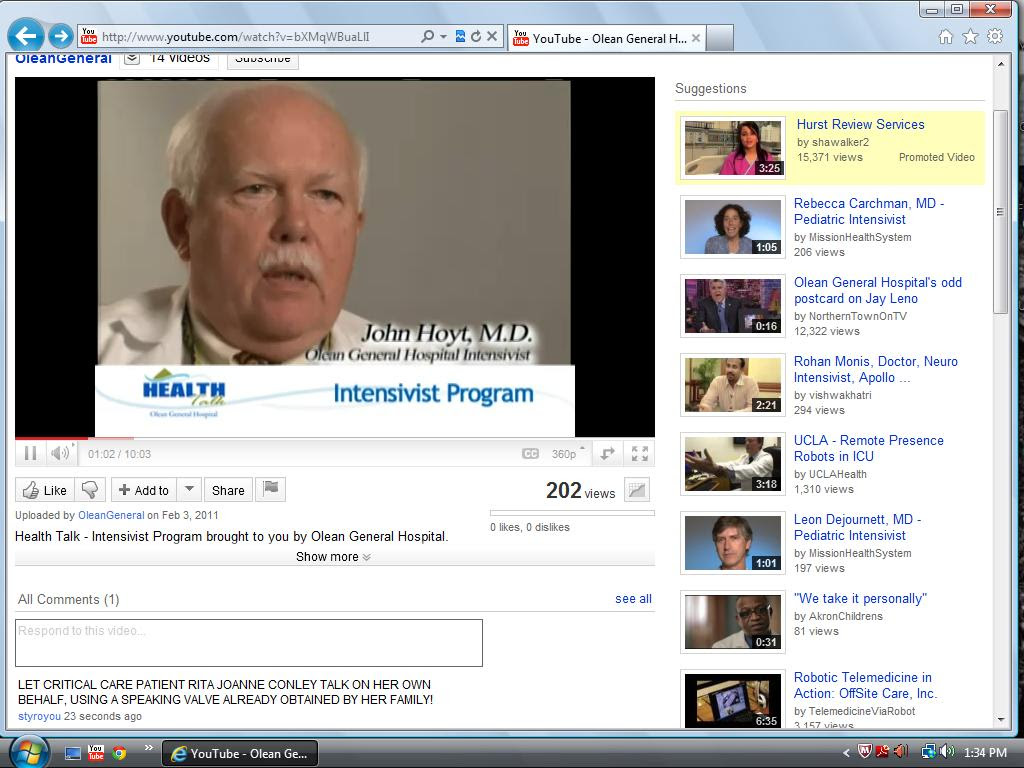Open video statistics with graph icon
The width and height of the screenshot is (1024, 768).
[x=637, y=490]
